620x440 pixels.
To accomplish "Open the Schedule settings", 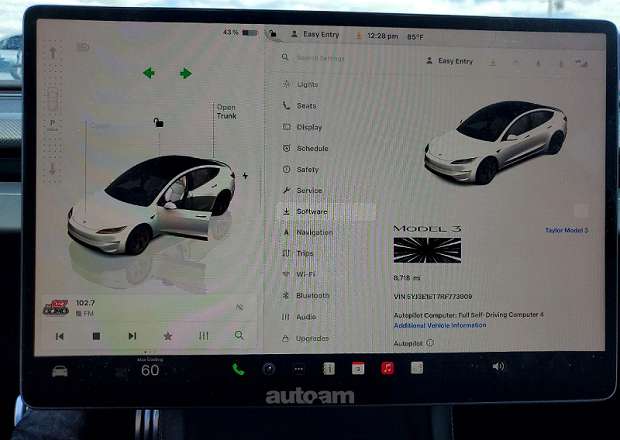I will click(x=305, y=149).
